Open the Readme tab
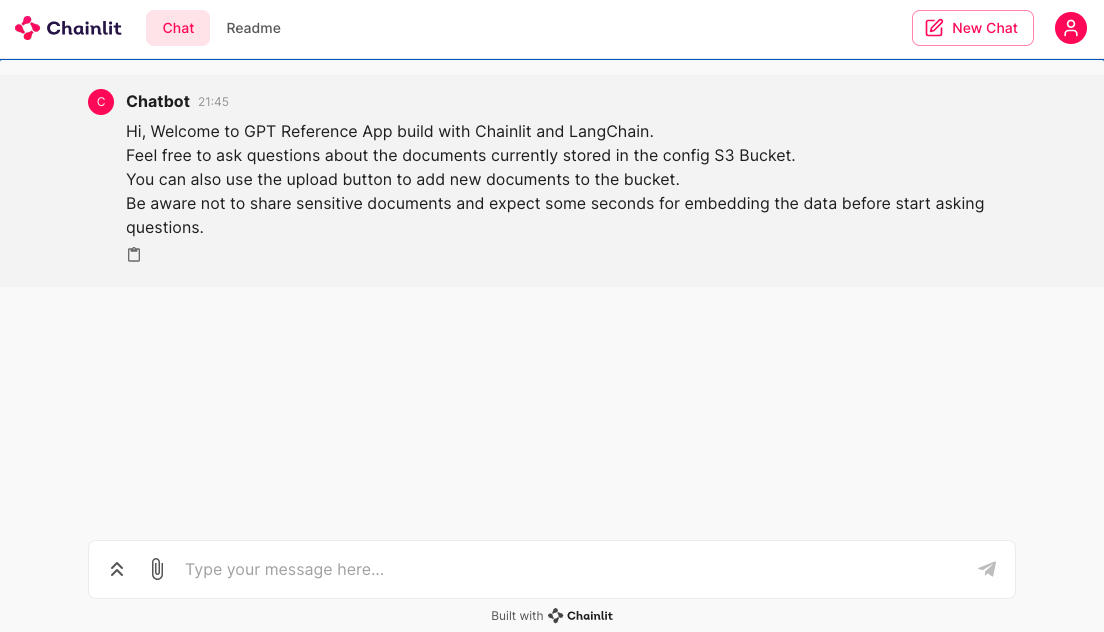Image resolution: width=1104 pixels, height=632 pixels. coord(253,28)
